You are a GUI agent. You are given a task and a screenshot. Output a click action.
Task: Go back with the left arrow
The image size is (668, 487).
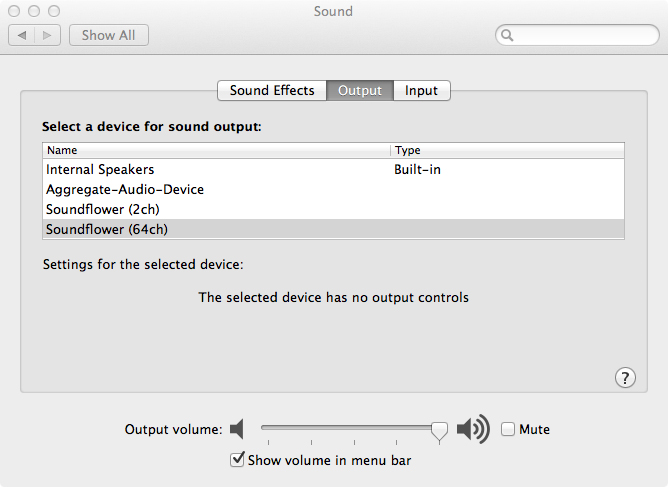point(22,35)
